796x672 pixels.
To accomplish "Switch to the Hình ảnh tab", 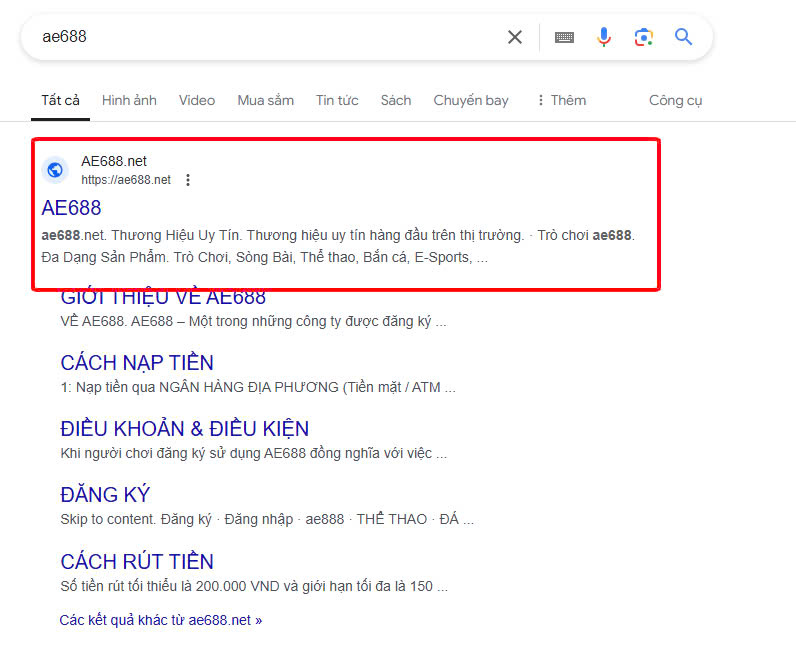I will pos(129,100).
